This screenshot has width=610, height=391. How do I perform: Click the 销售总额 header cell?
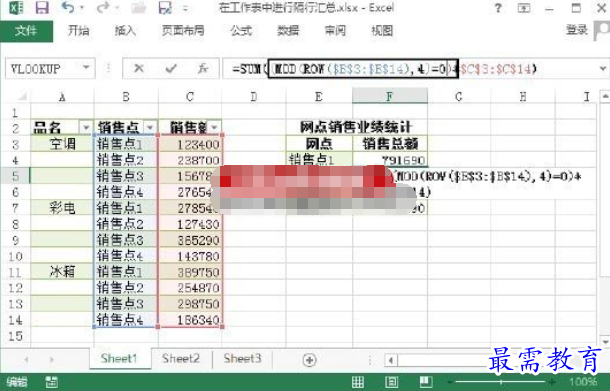pos(390,144)
